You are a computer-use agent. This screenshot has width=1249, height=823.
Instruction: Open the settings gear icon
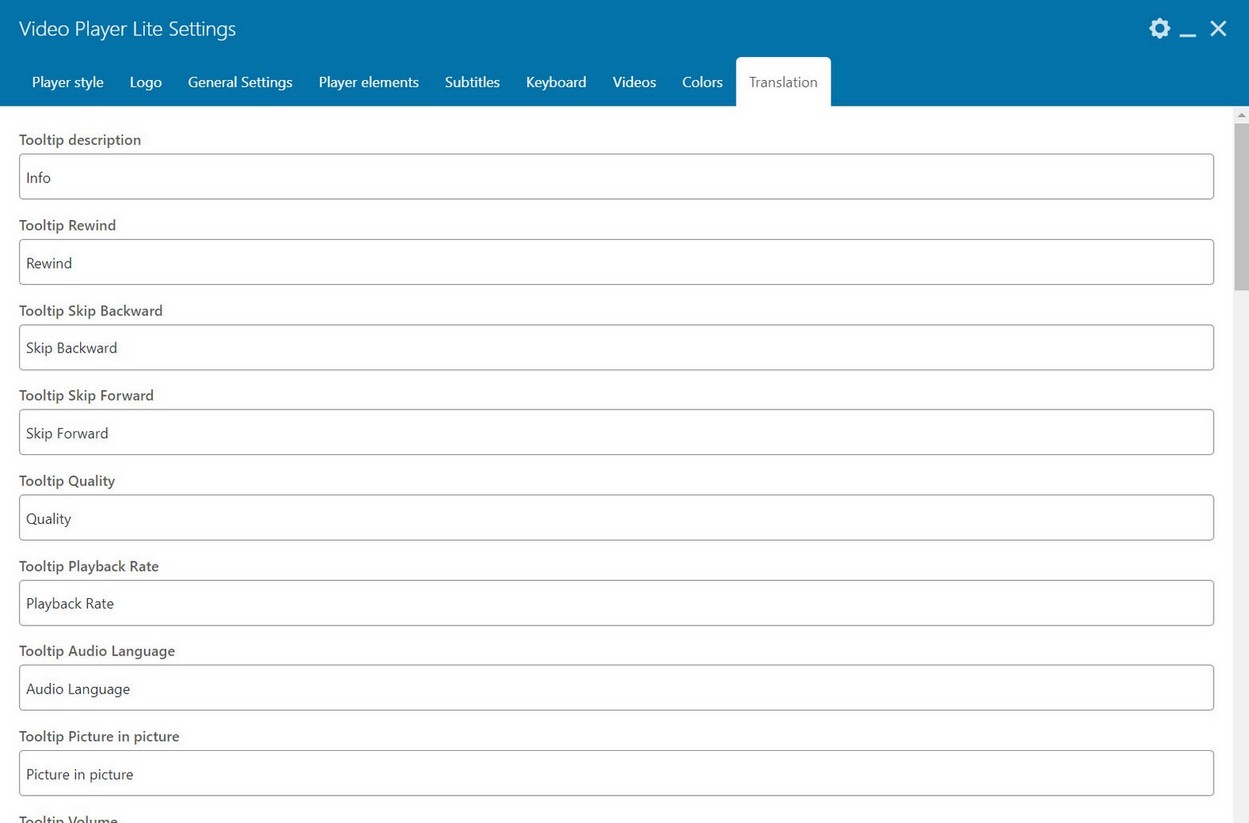[1159, 29]
